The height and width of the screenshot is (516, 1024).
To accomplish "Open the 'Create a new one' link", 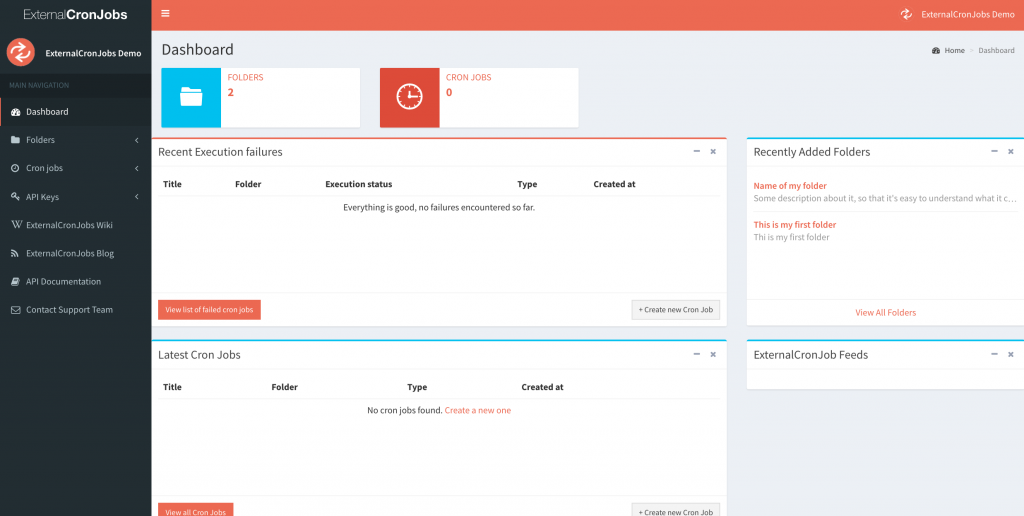I will pyautogui.click(x=477, y=410).
